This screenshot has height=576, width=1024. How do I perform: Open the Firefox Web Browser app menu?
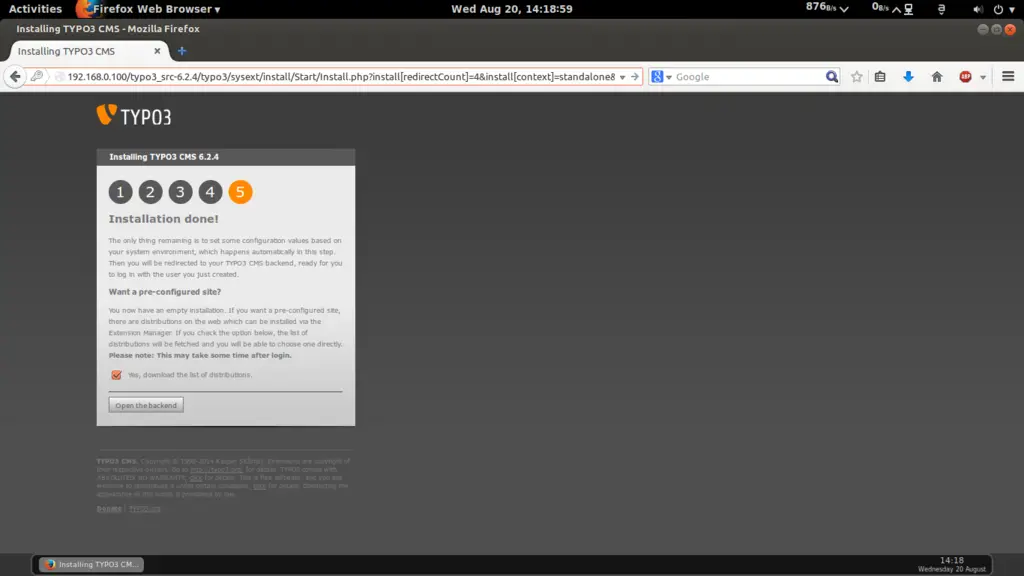pyautogui.click(x=155, y=9)
